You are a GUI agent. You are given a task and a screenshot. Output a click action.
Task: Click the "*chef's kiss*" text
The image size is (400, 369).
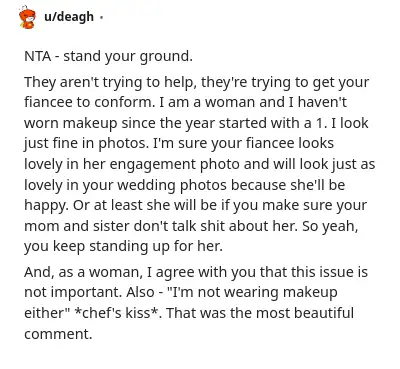pyautogui.click(x=117, y=313)
